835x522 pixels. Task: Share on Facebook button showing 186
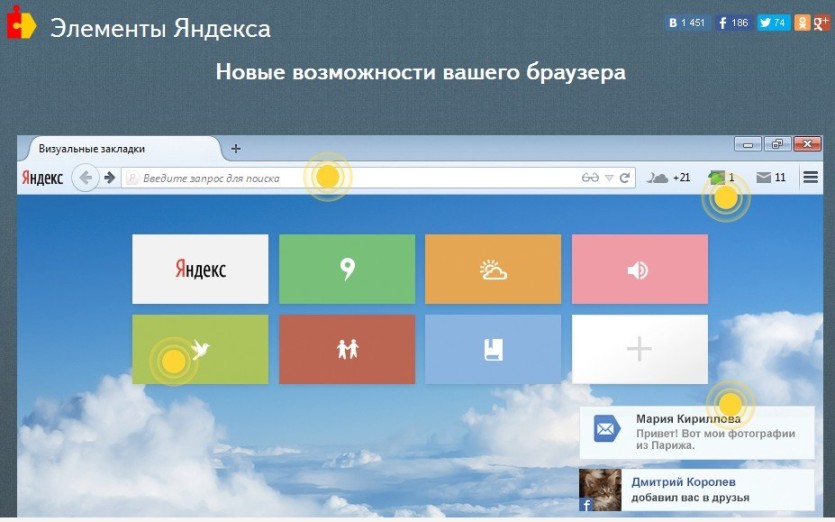pyautogui.click(x=733, y=23)
